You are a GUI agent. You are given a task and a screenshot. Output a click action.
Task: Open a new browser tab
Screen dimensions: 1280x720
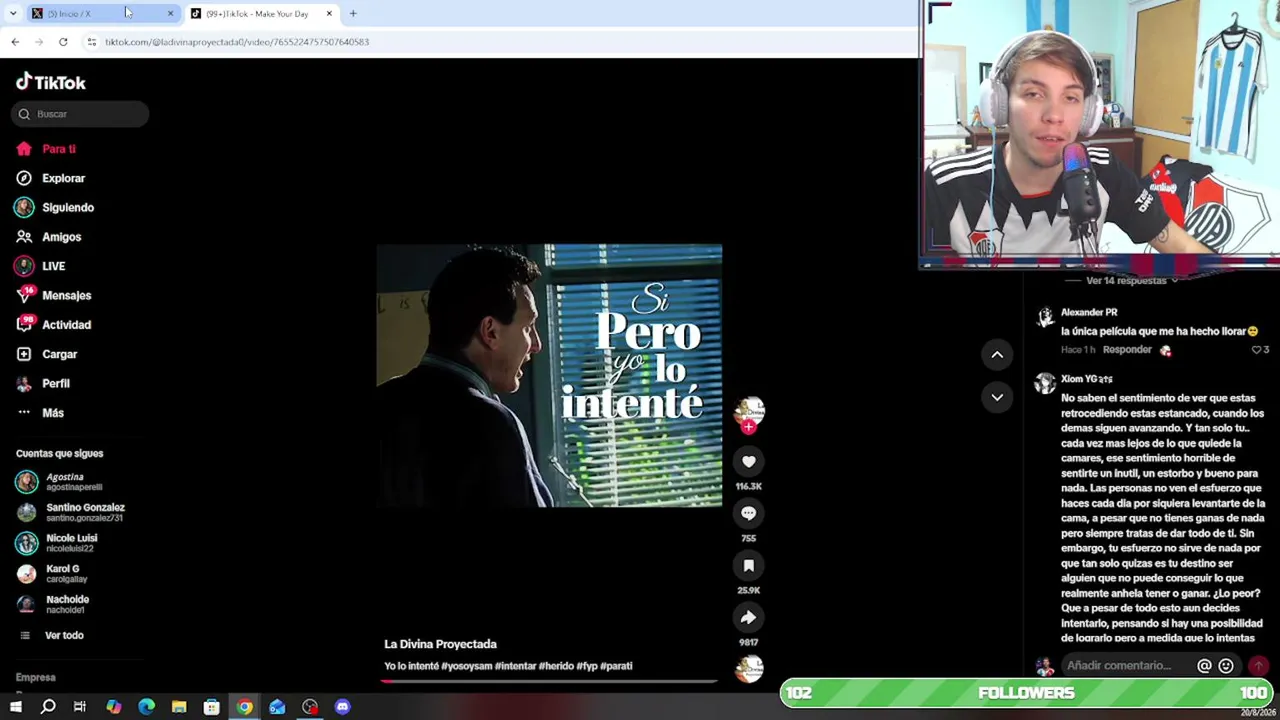pos(353,13)
